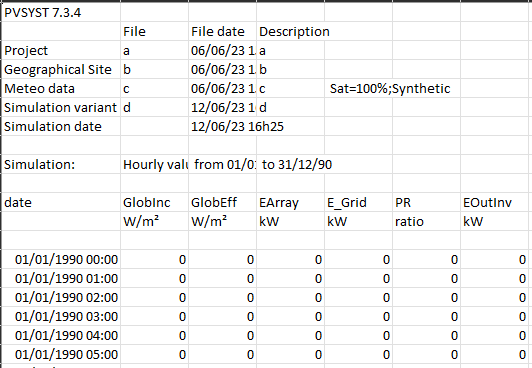This screenshot has width=532, height=368.
Task: Select the 01/01/1990 00:00 date cell
Action: coord(61,259)
